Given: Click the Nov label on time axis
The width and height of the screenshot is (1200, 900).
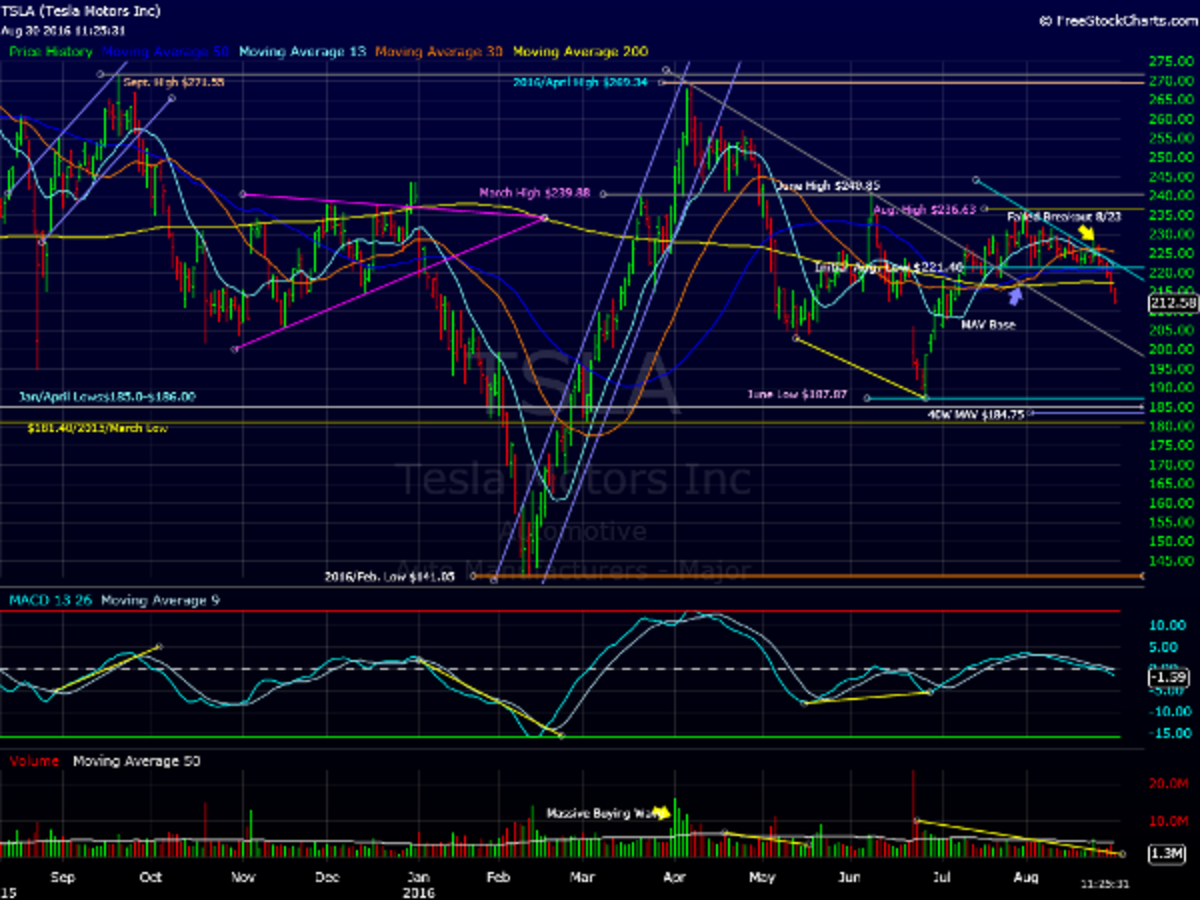Looking at the screenshot, I should (x=242, y=877).
